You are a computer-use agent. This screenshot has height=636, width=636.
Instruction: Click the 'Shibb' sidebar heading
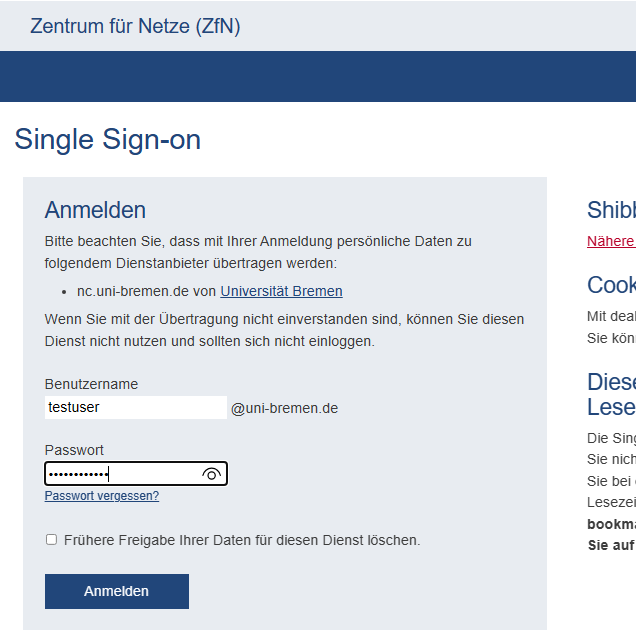click(611, 210)
